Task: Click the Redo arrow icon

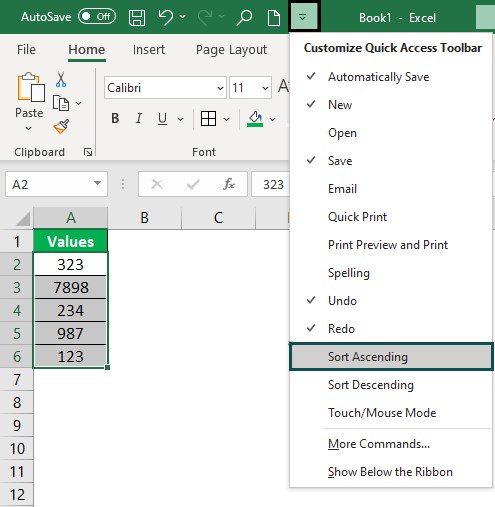Action: [206, 17]
